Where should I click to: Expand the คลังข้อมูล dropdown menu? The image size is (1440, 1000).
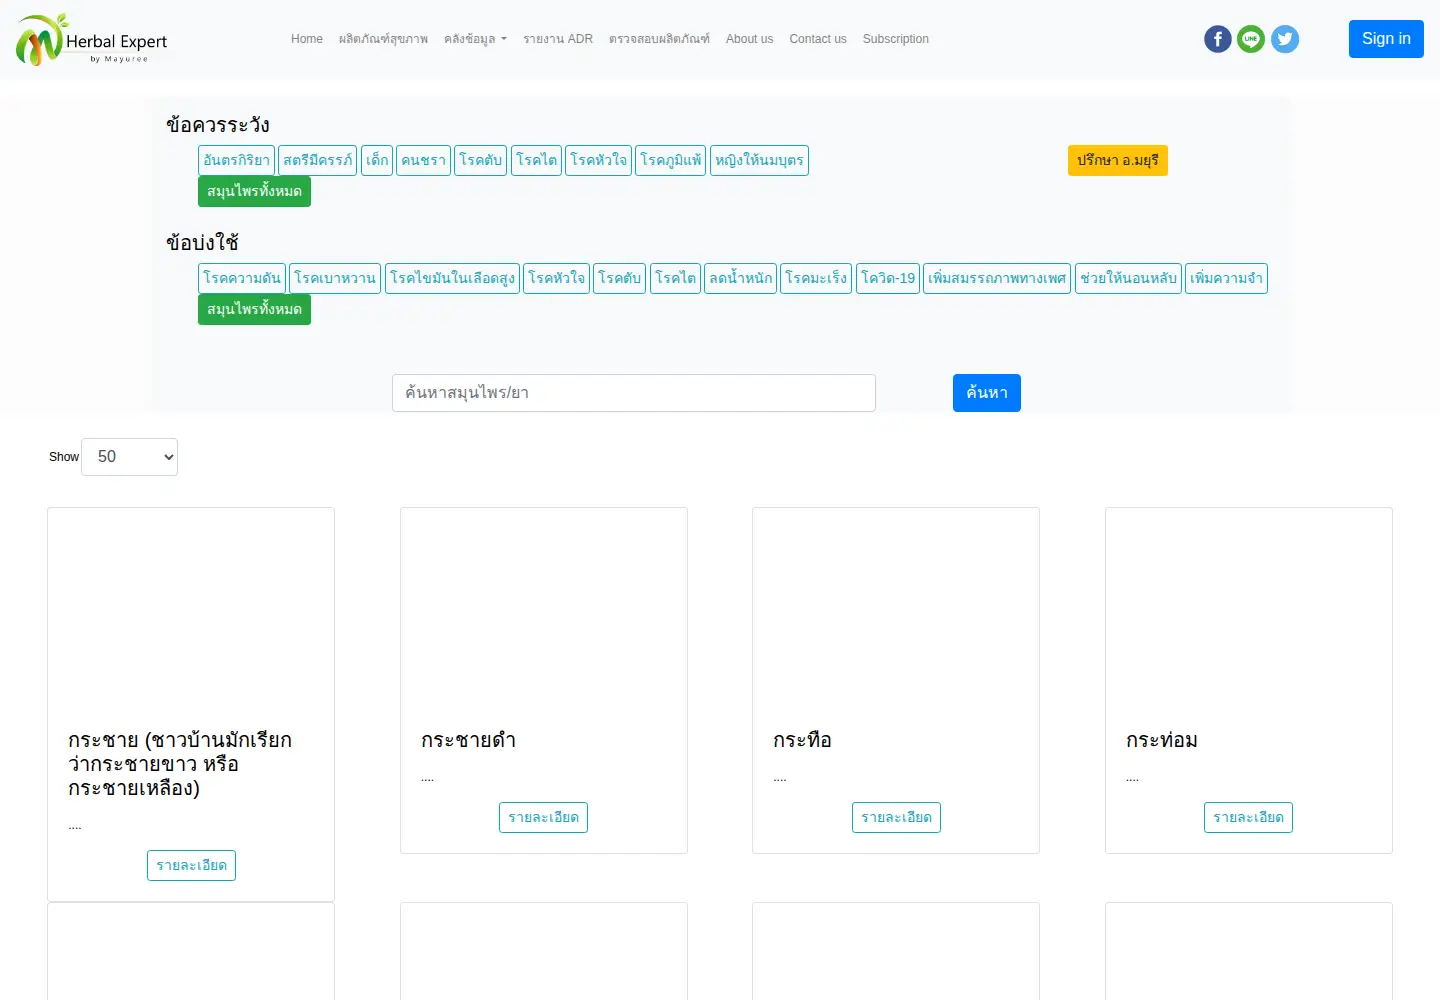click(475, 39)
